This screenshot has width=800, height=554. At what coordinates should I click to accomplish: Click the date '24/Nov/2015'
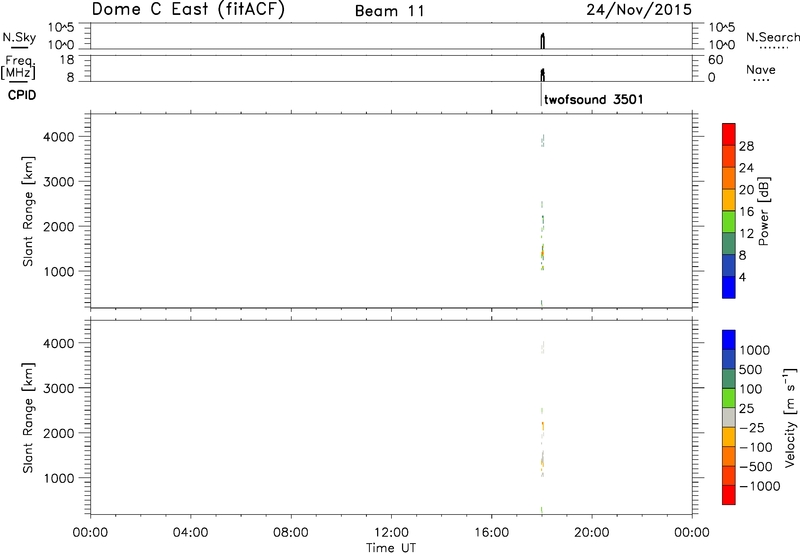coord(639,10)
